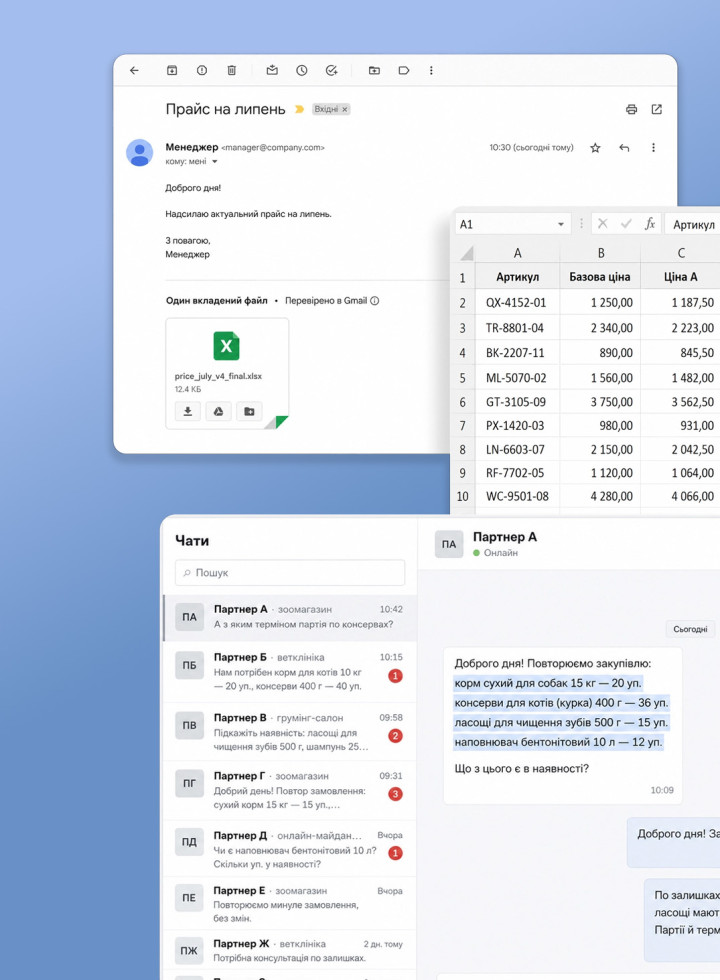Image resolution: width=720 pixels, height=980 pixels.
Task: Click the fx insert function button
Action: 650,224
